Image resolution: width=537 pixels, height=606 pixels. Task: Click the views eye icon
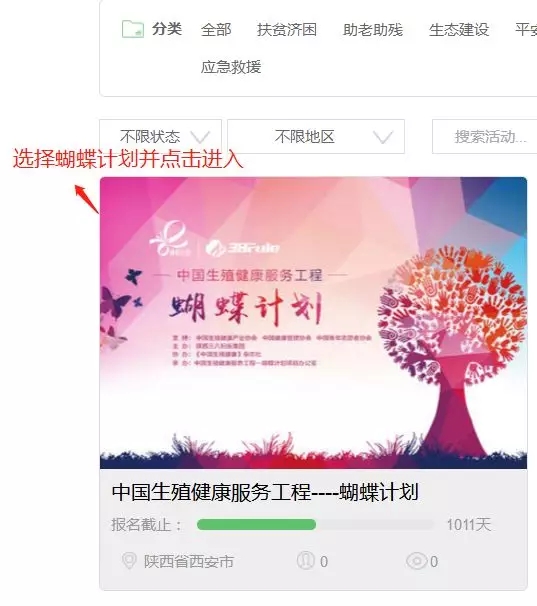416,561
